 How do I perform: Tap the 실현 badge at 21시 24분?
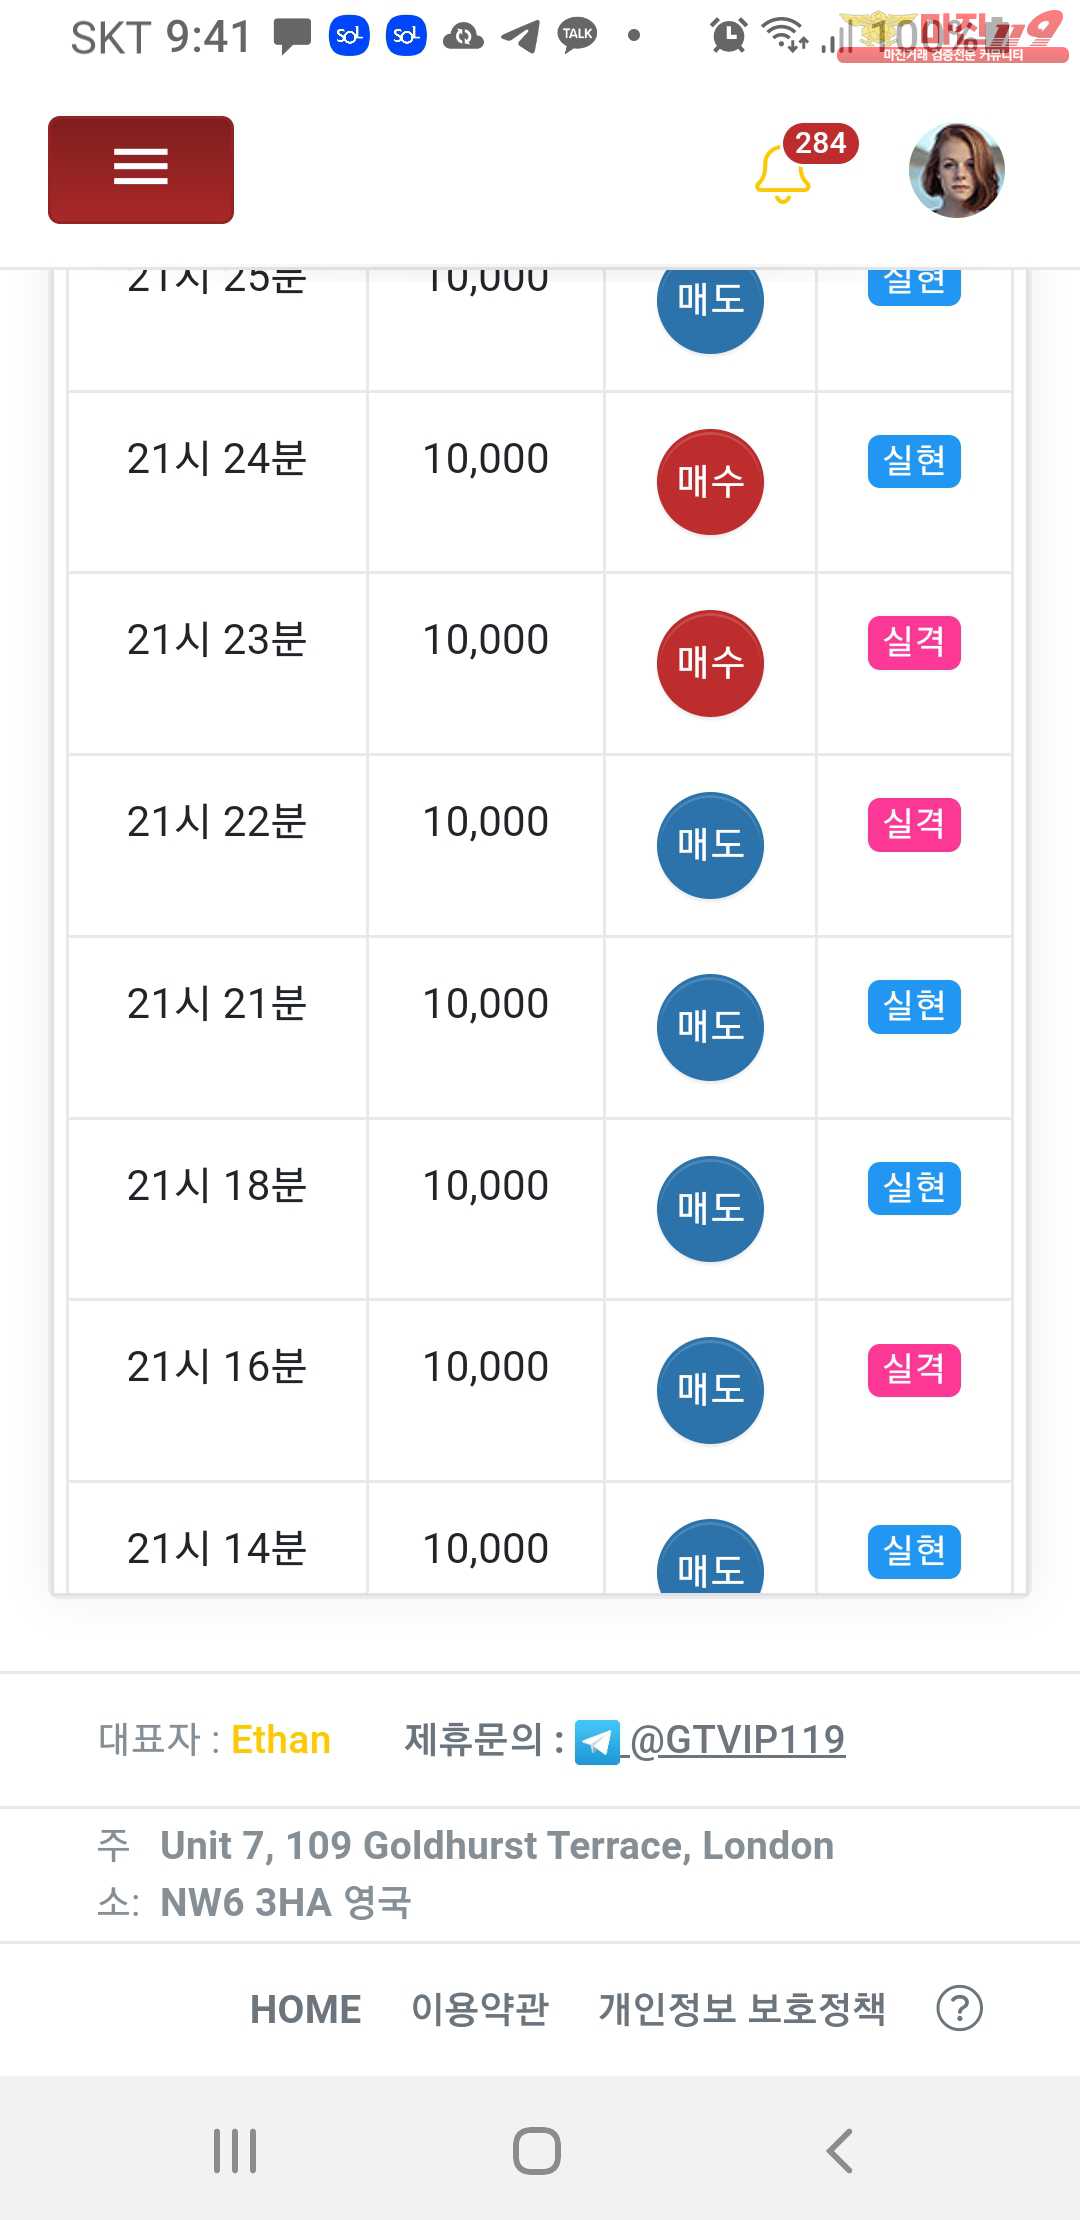click(914, 461)
